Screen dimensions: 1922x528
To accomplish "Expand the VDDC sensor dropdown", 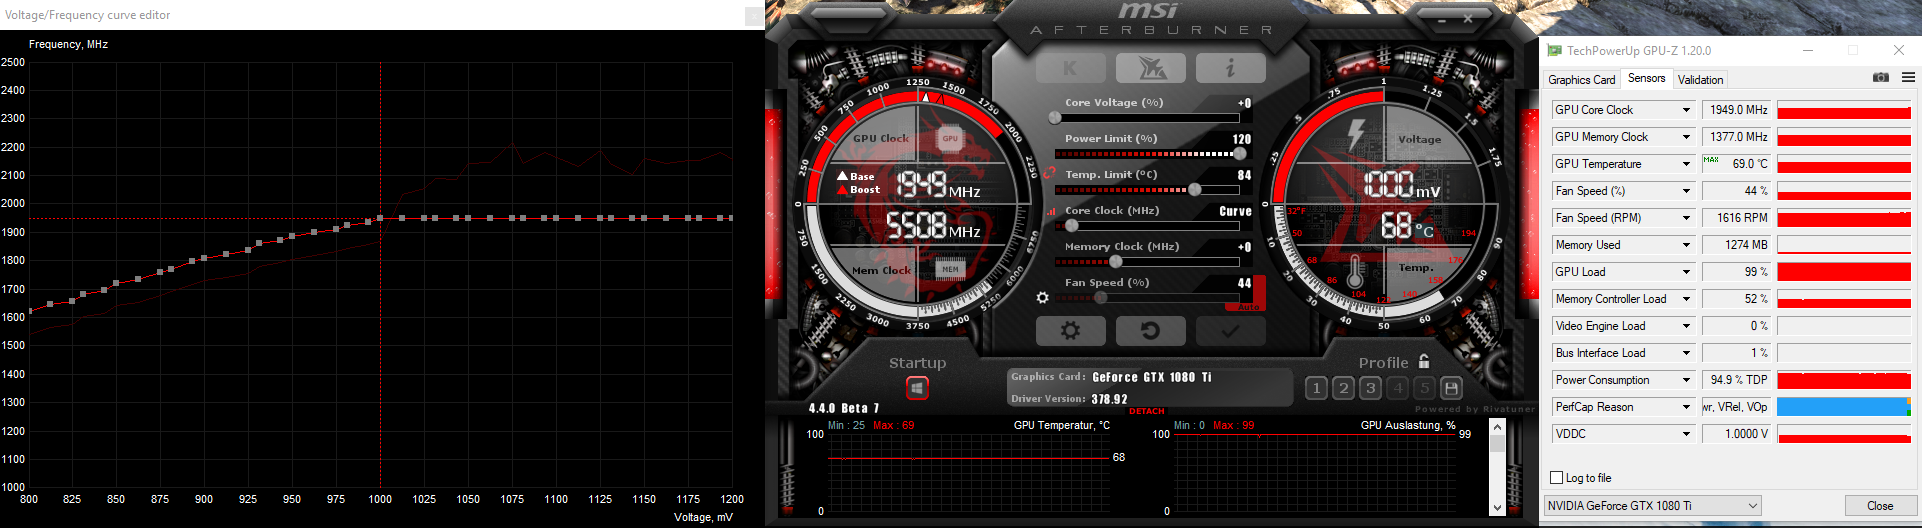I will tap(1686, 434).
